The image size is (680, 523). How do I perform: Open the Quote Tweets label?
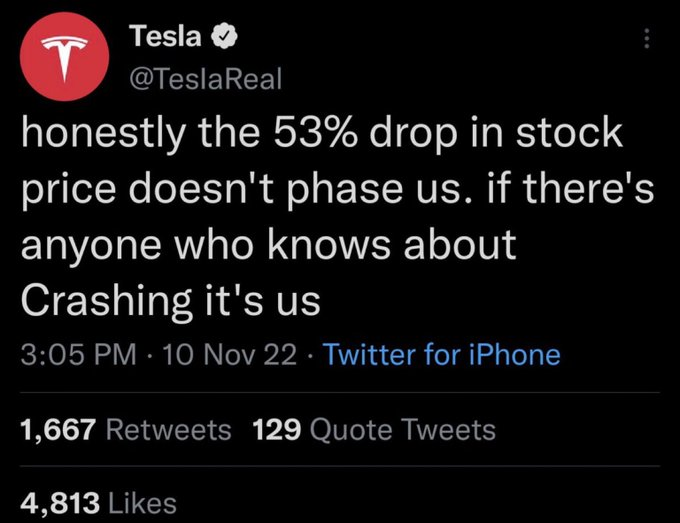pos(403,431)
